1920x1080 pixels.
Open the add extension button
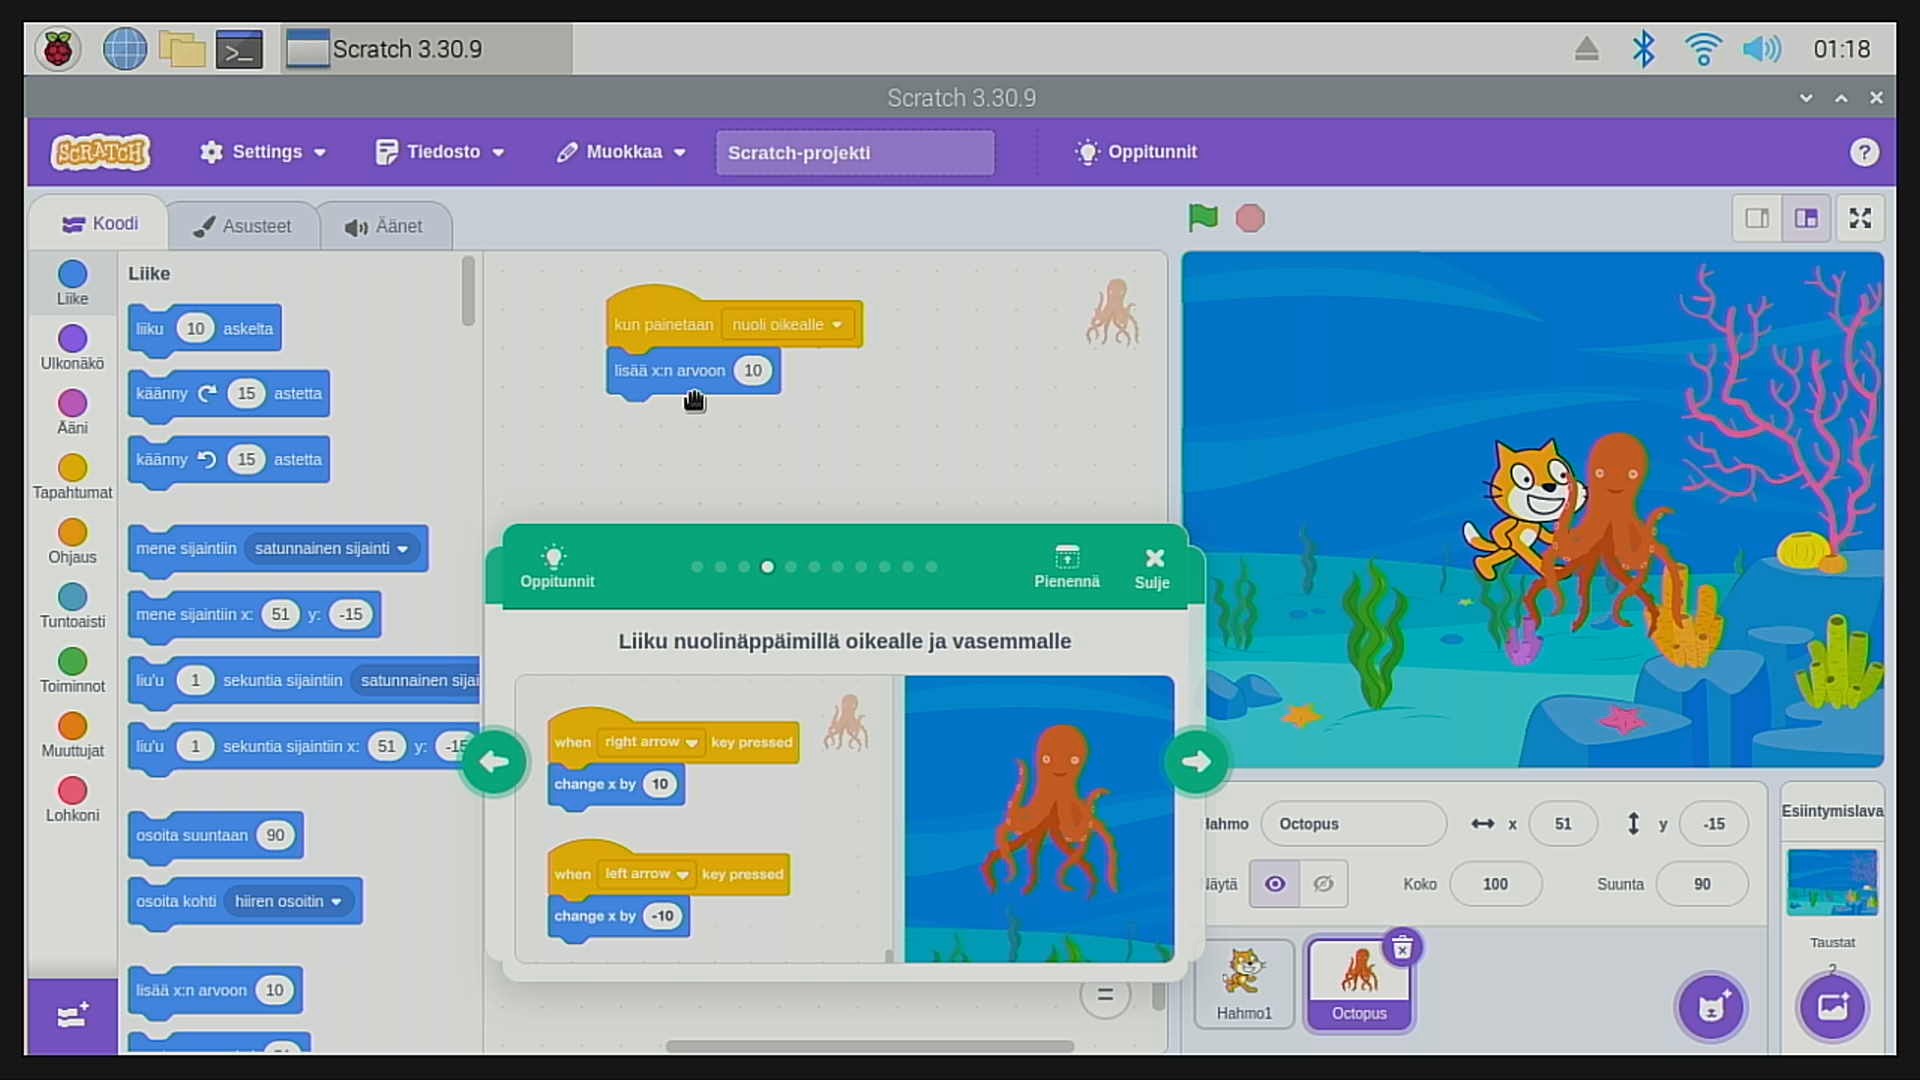tap(72, 1016)
